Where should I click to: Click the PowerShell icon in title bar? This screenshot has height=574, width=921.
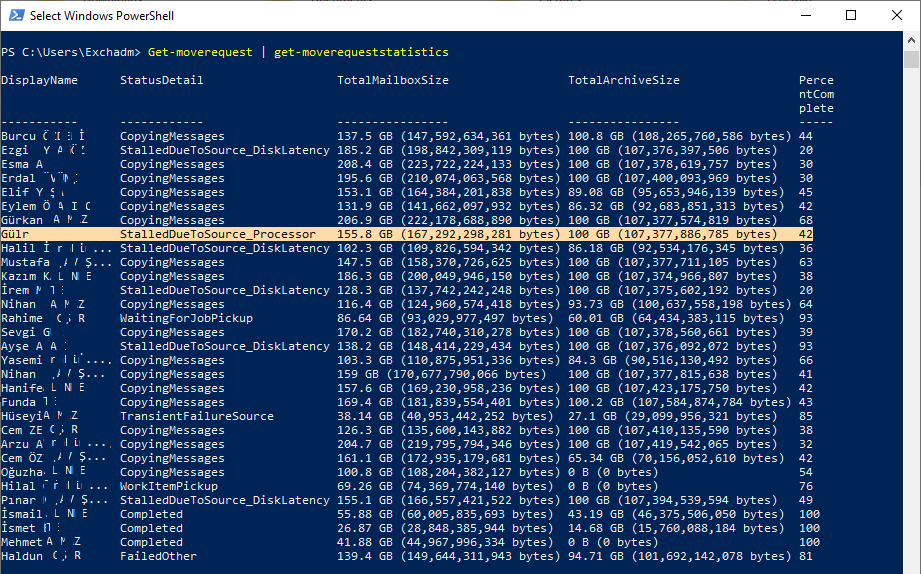16,15
